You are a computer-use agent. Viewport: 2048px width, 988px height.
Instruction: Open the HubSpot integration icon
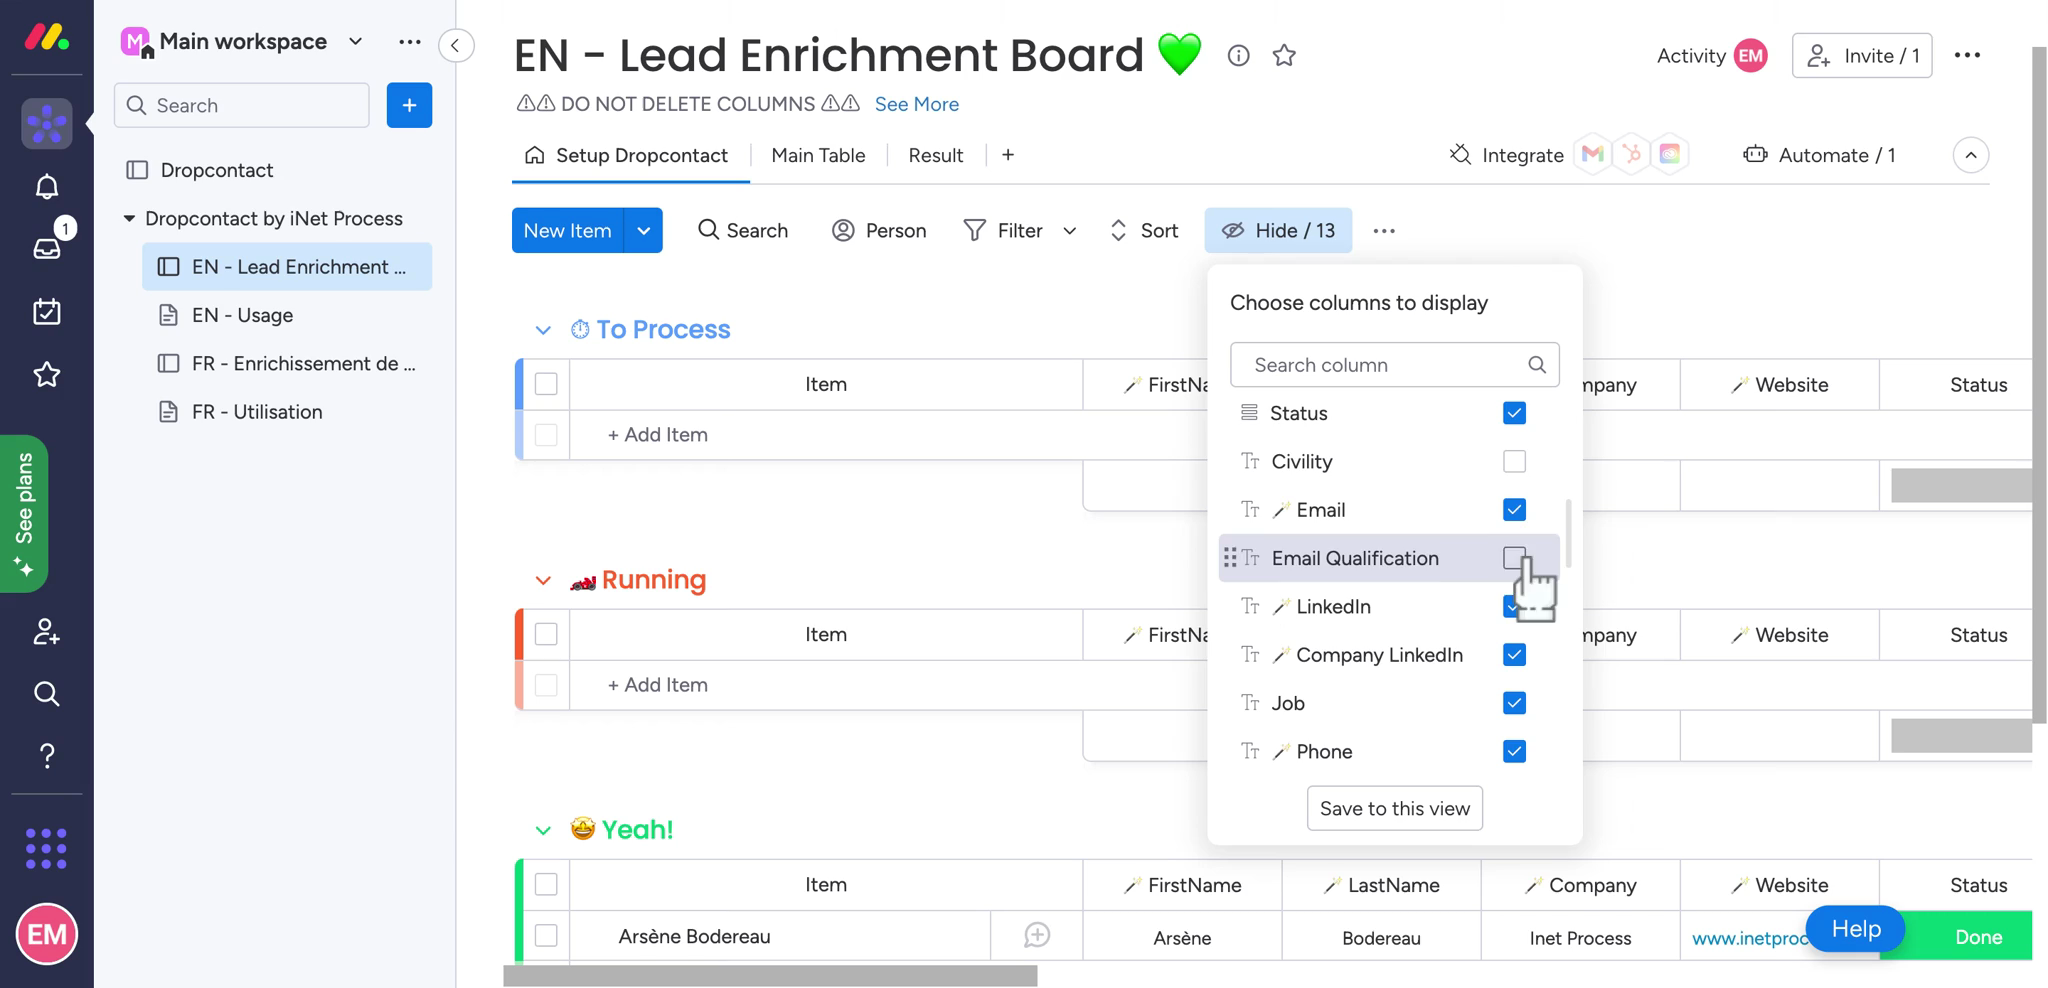pyautogui.click(x=1632, y=154)
